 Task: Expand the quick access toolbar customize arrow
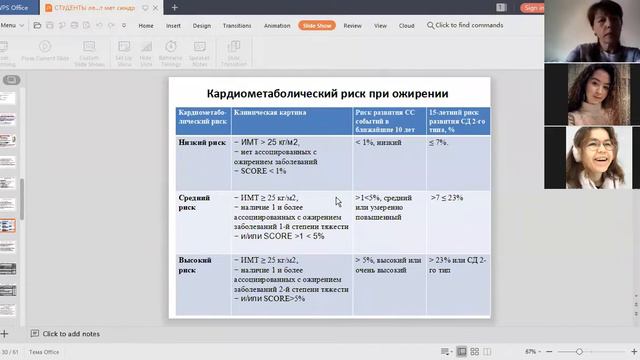coord(124,25)
